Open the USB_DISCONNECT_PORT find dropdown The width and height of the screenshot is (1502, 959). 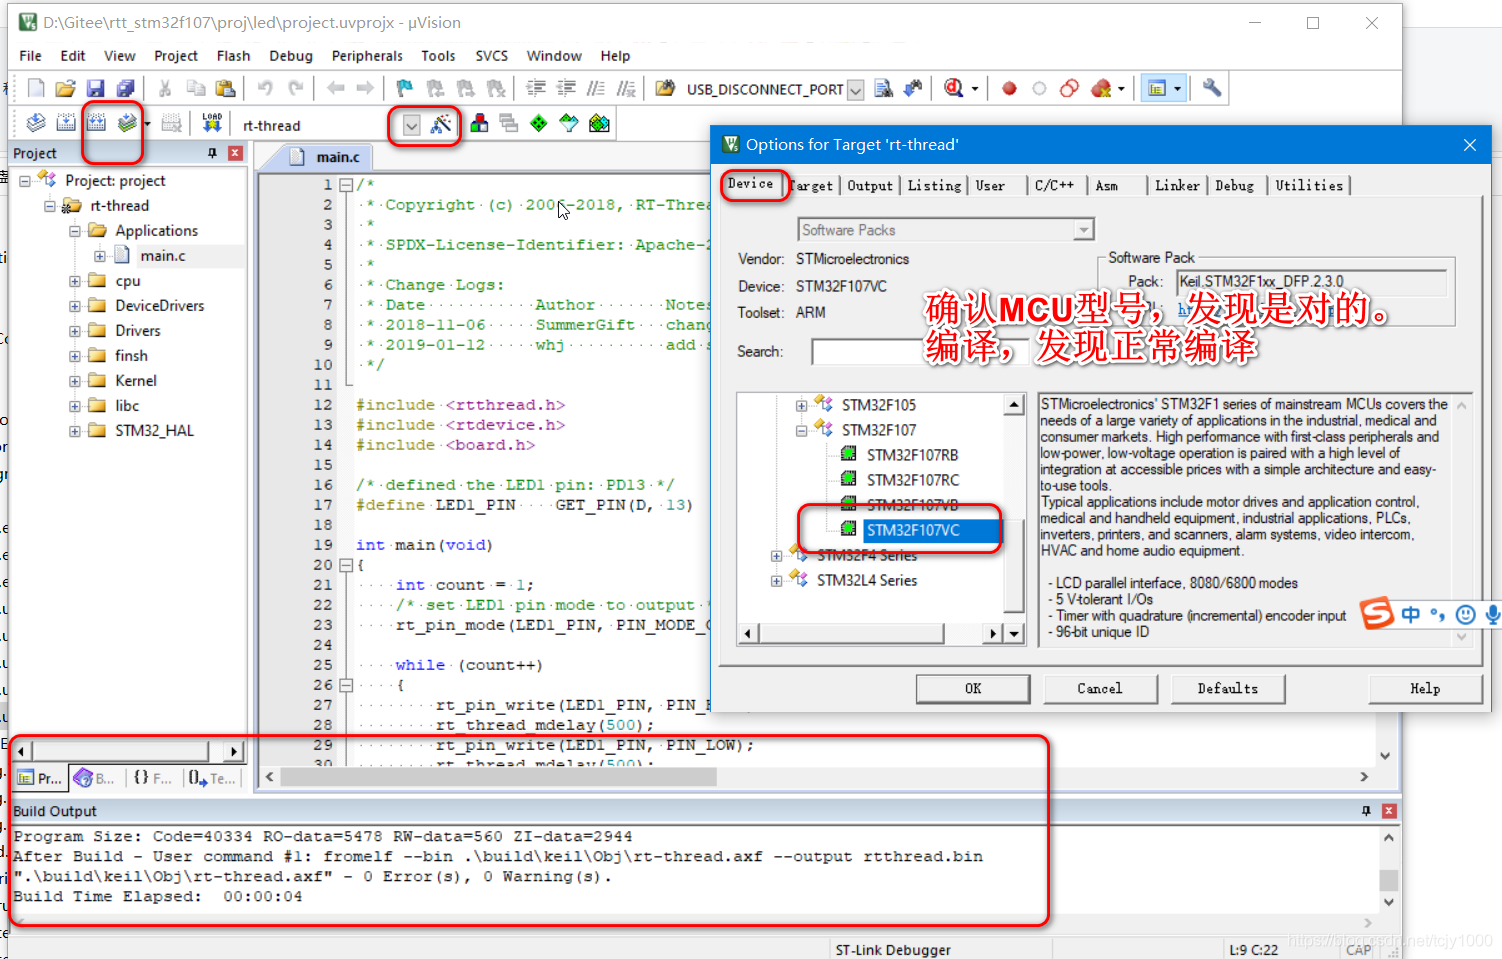[x=855, y=89]
